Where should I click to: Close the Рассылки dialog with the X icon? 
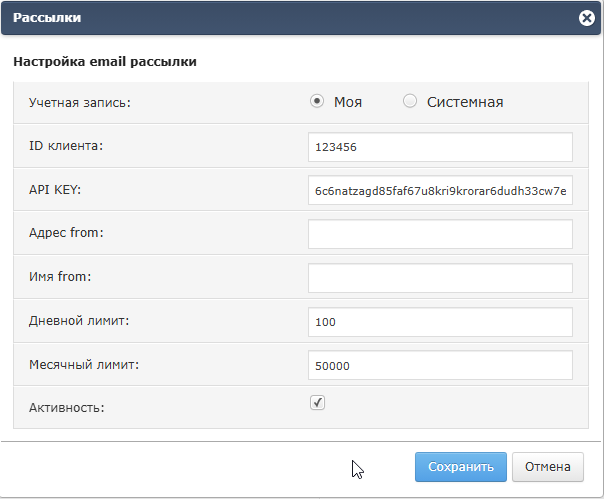[587, 18]
